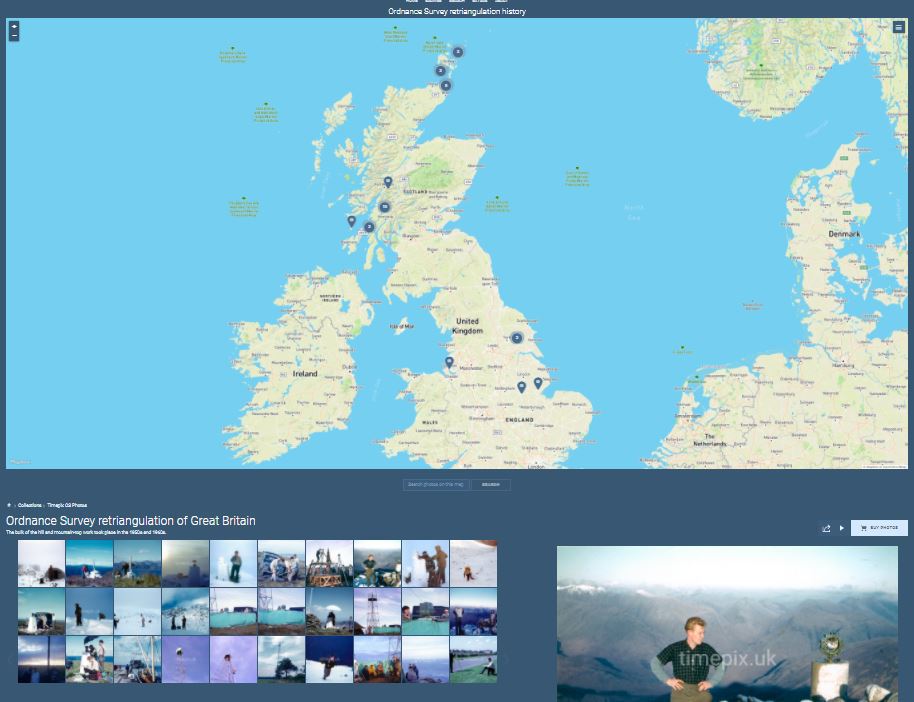
Task: Click the marker pin near Manchester
Action: 449,361
